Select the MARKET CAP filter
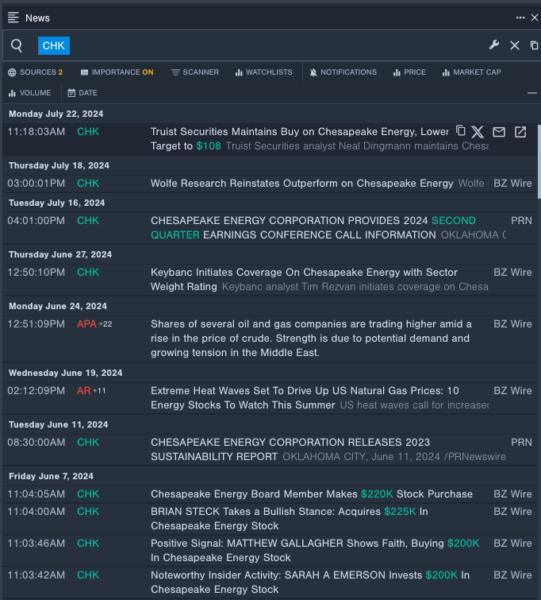Screen dimensions: 541x600 click(471, 72)
